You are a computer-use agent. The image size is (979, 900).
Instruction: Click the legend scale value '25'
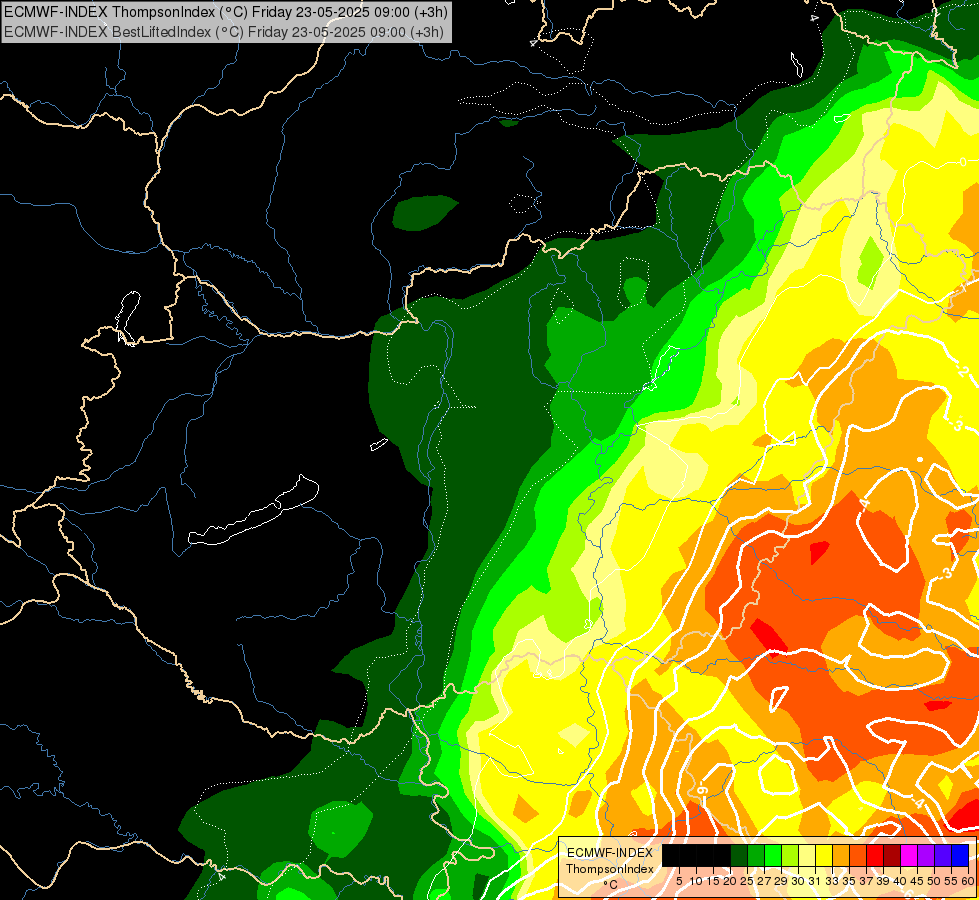point(747,881)
